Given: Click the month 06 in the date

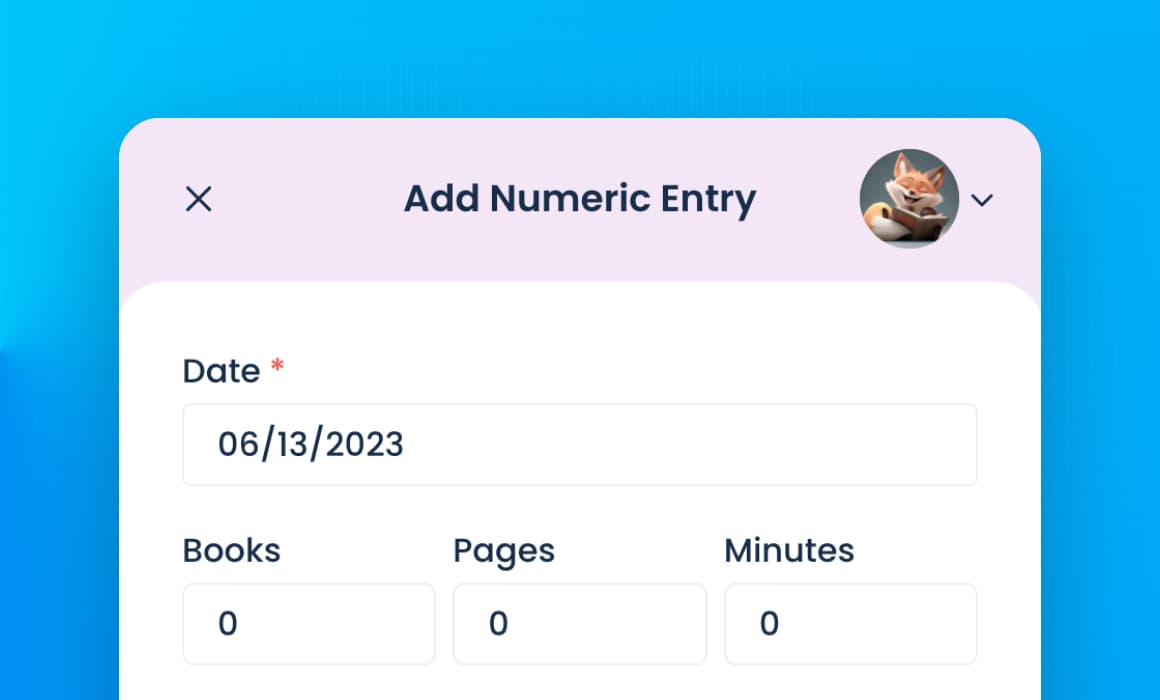Looking at the screenshot, I should click(237, 445).
